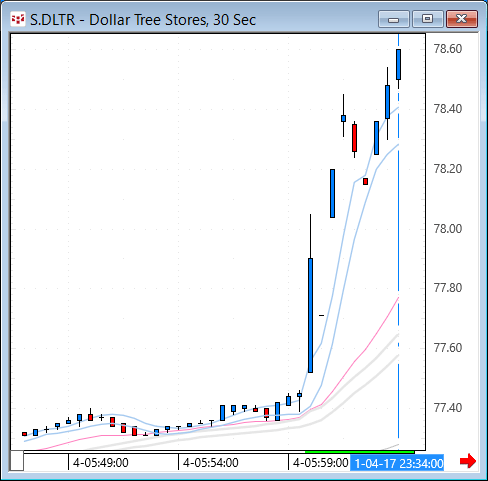Click the 4-05:49:00 time axis label
Image resolution: width=488 pixels, height=481 pixels.
101,463
